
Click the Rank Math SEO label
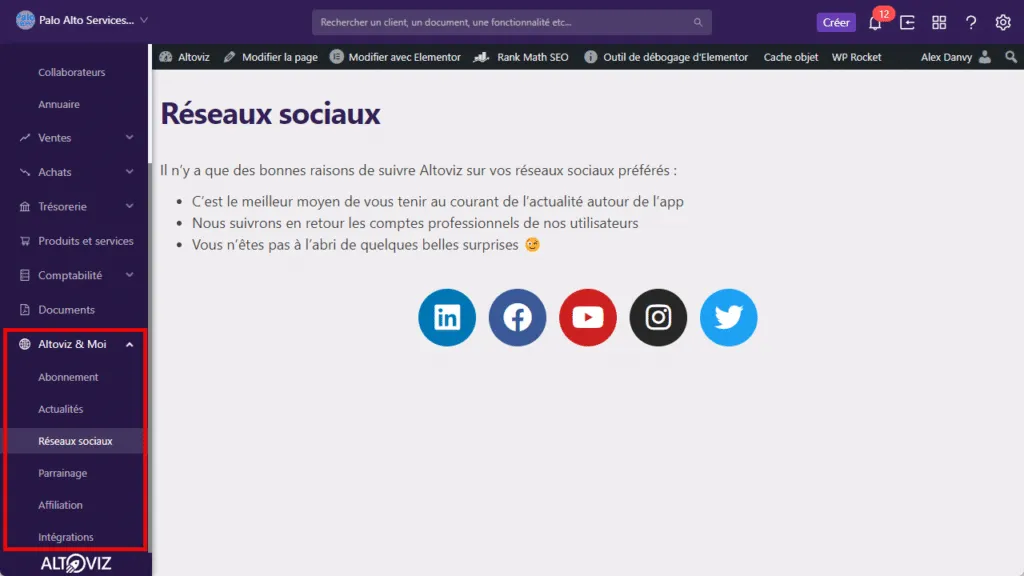[533, 57]
